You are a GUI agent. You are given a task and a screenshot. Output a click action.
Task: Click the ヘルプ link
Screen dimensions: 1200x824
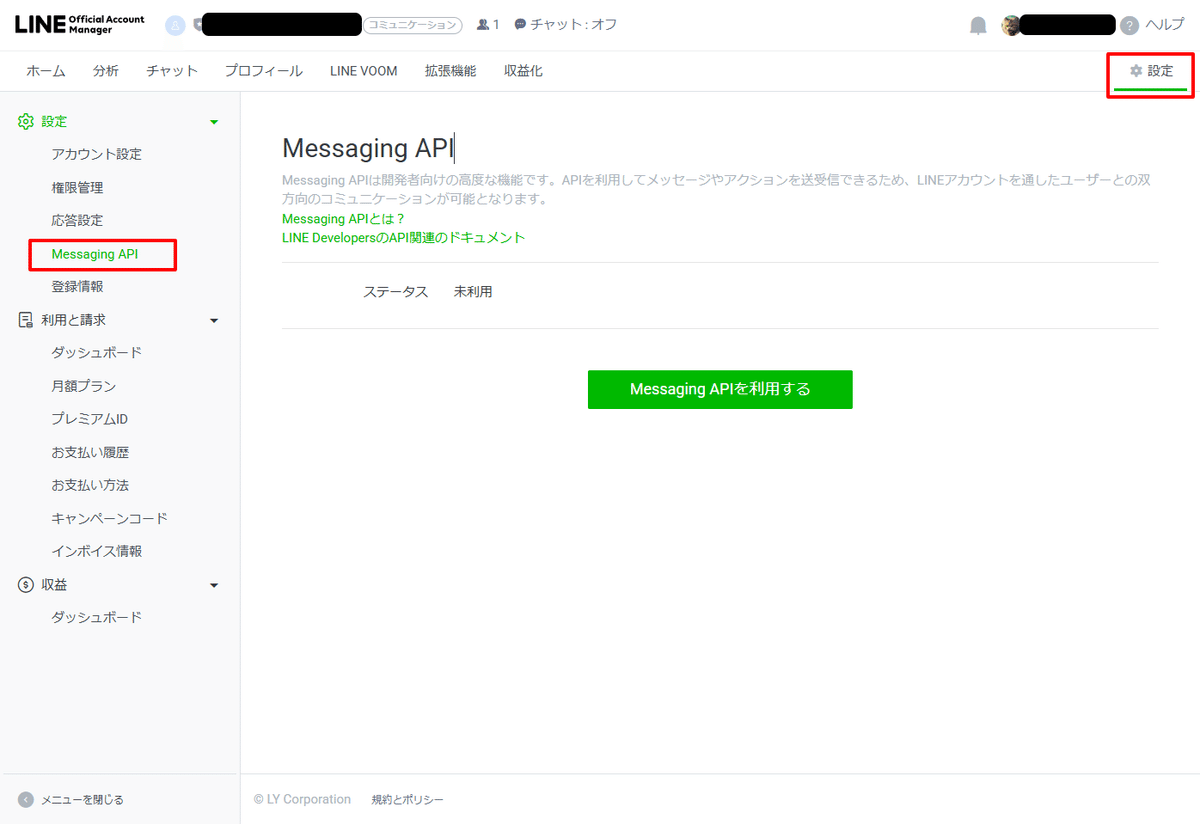click(x=1164, y=25)
